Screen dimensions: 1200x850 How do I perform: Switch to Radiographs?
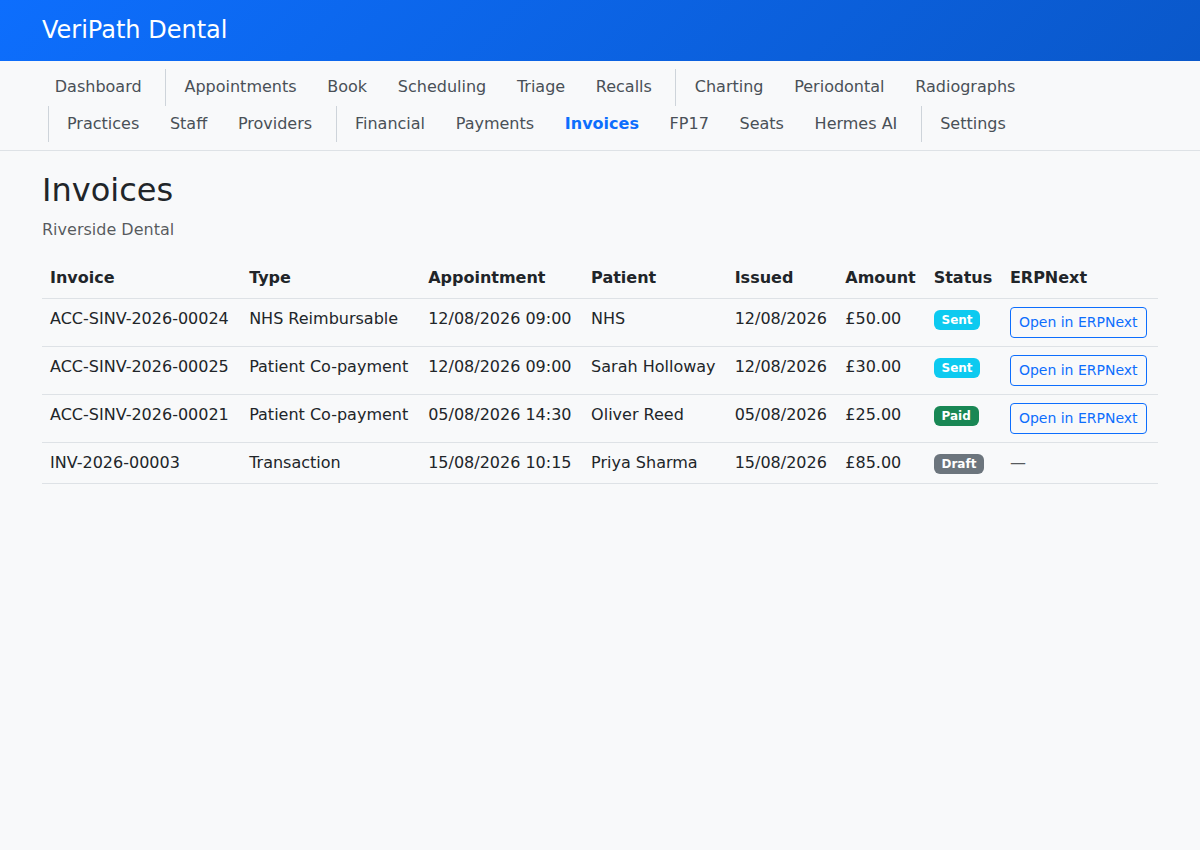tap(965, 87)
